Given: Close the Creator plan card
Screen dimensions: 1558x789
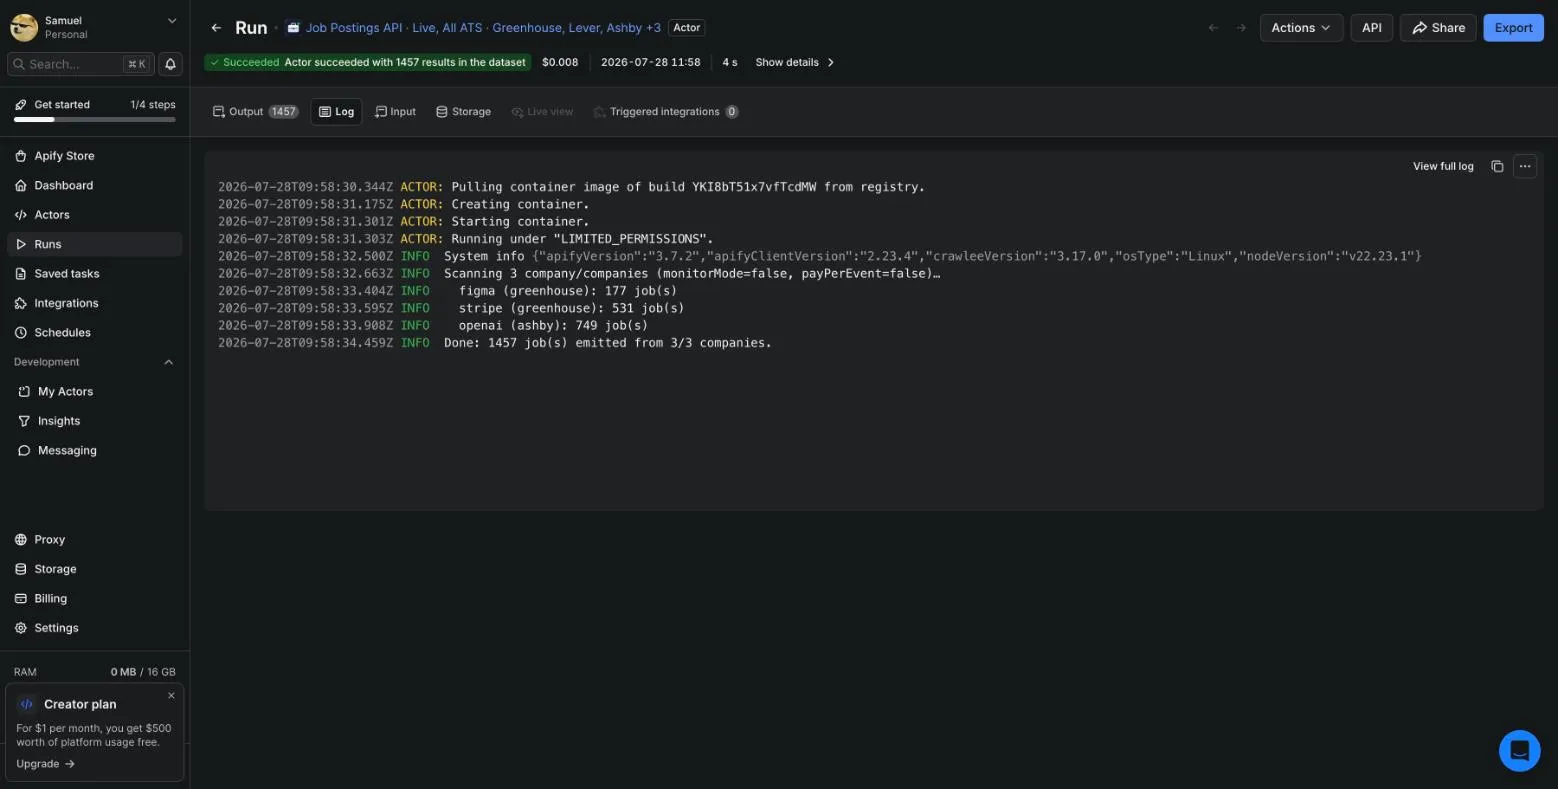Looking at the screenshot, I should (x=171, y=695).
